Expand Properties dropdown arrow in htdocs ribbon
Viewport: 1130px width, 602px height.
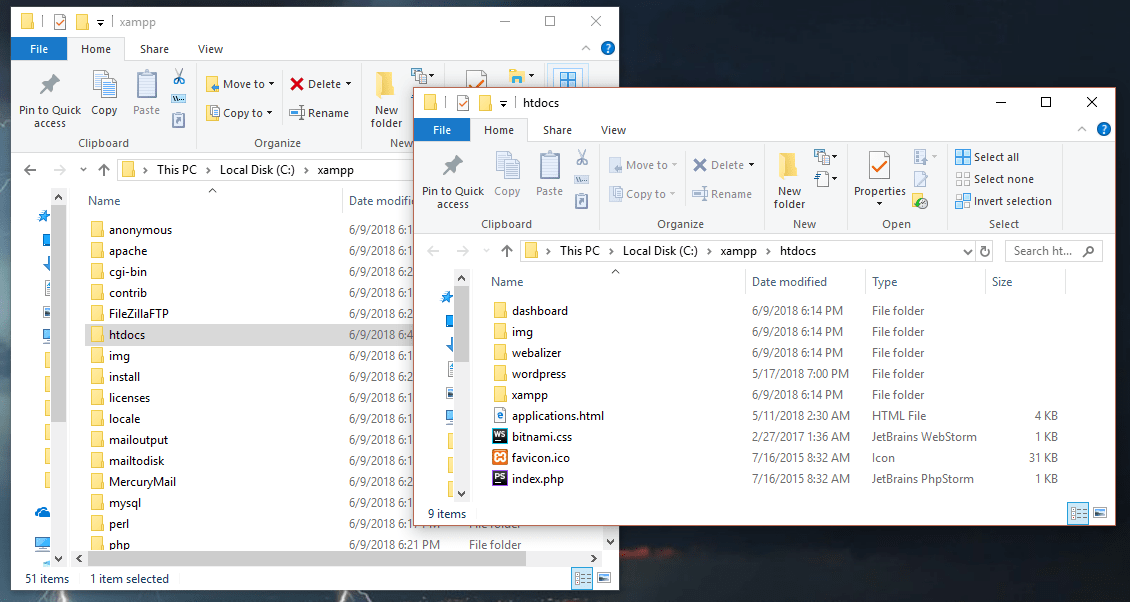[x=879, y=204]
